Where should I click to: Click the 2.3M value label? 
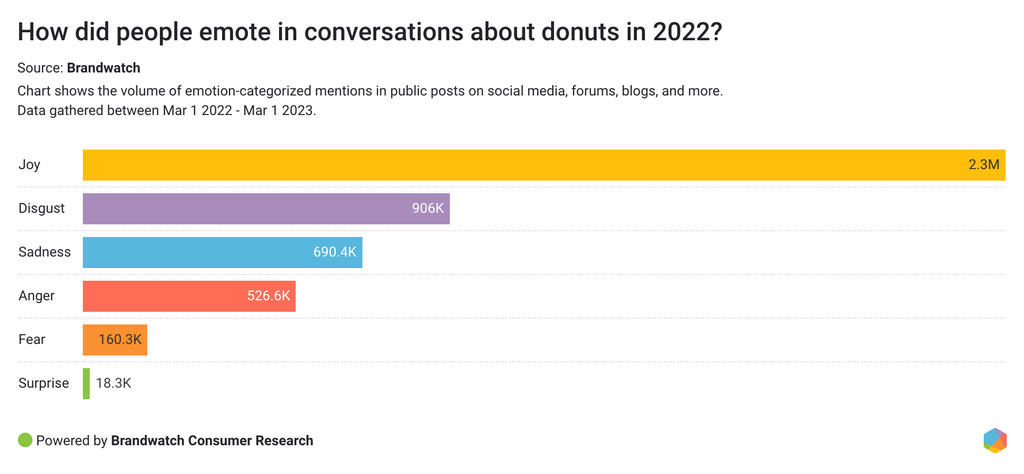pos(983,165)
